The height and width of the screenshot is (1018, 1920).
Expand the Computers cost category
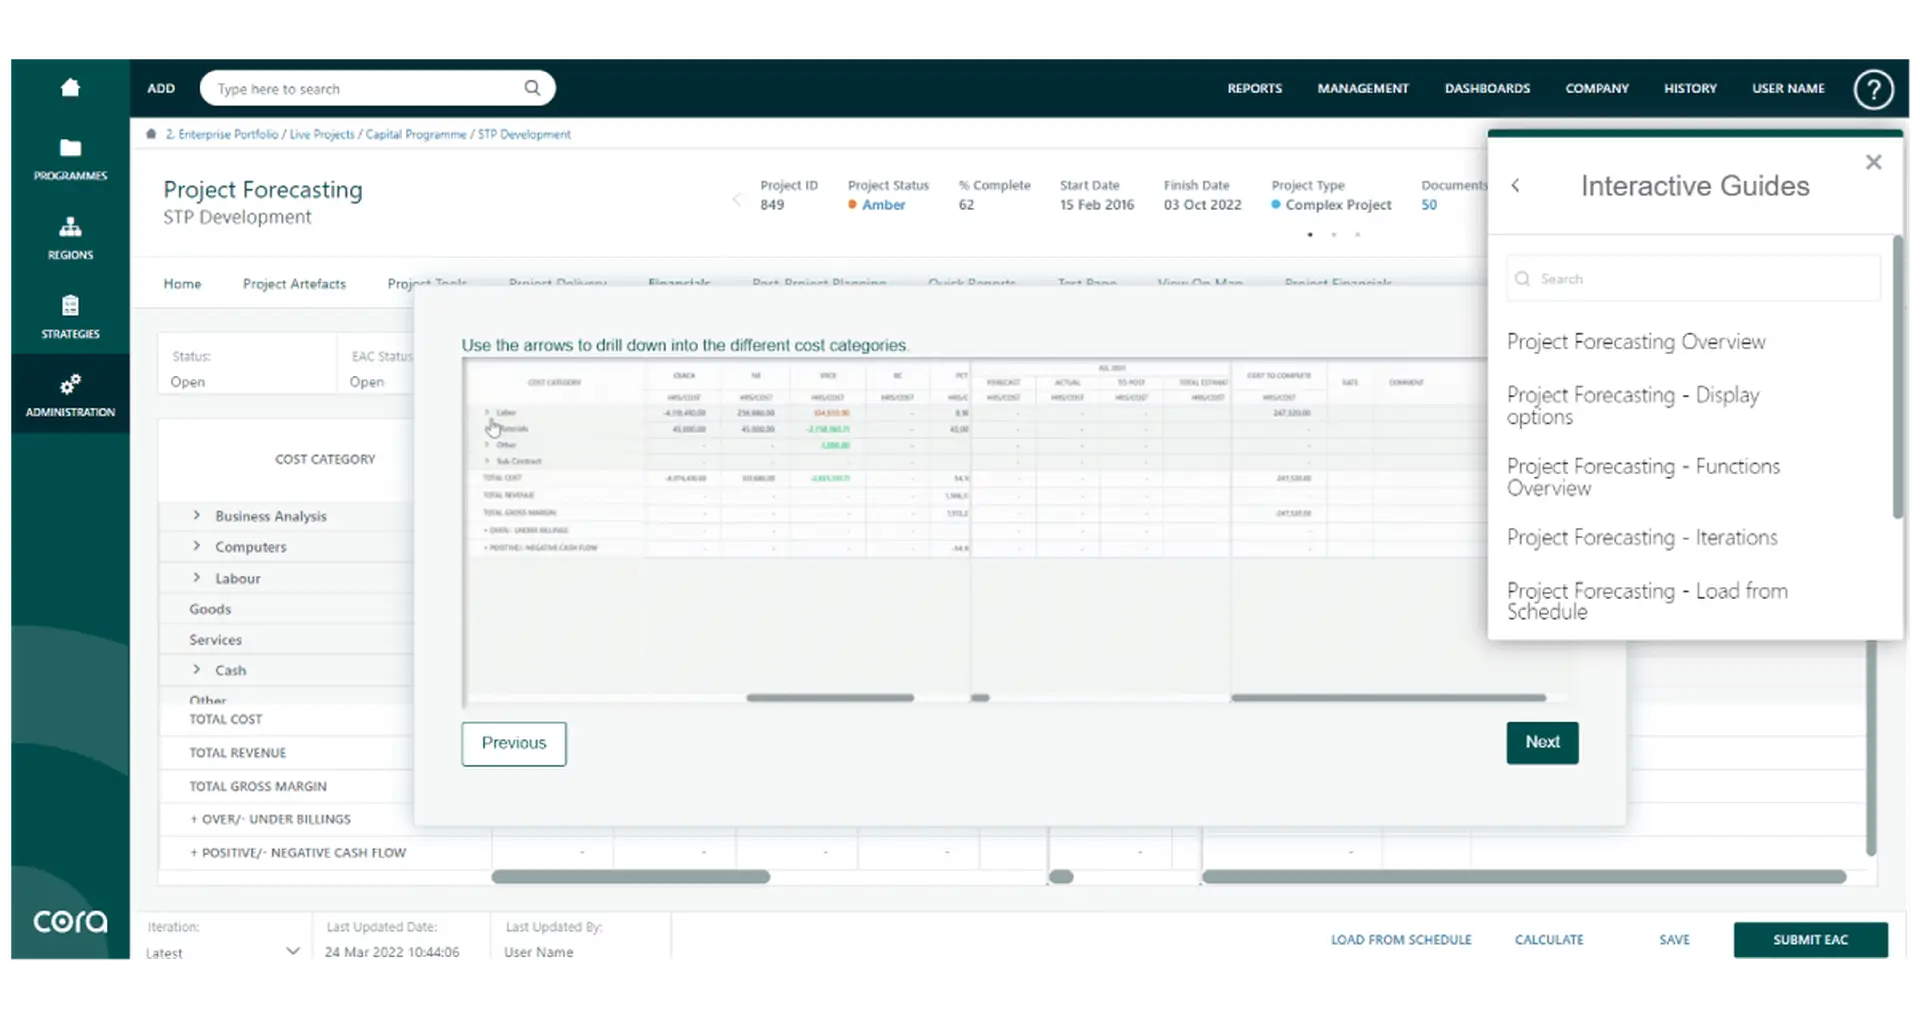coord(197,546)
